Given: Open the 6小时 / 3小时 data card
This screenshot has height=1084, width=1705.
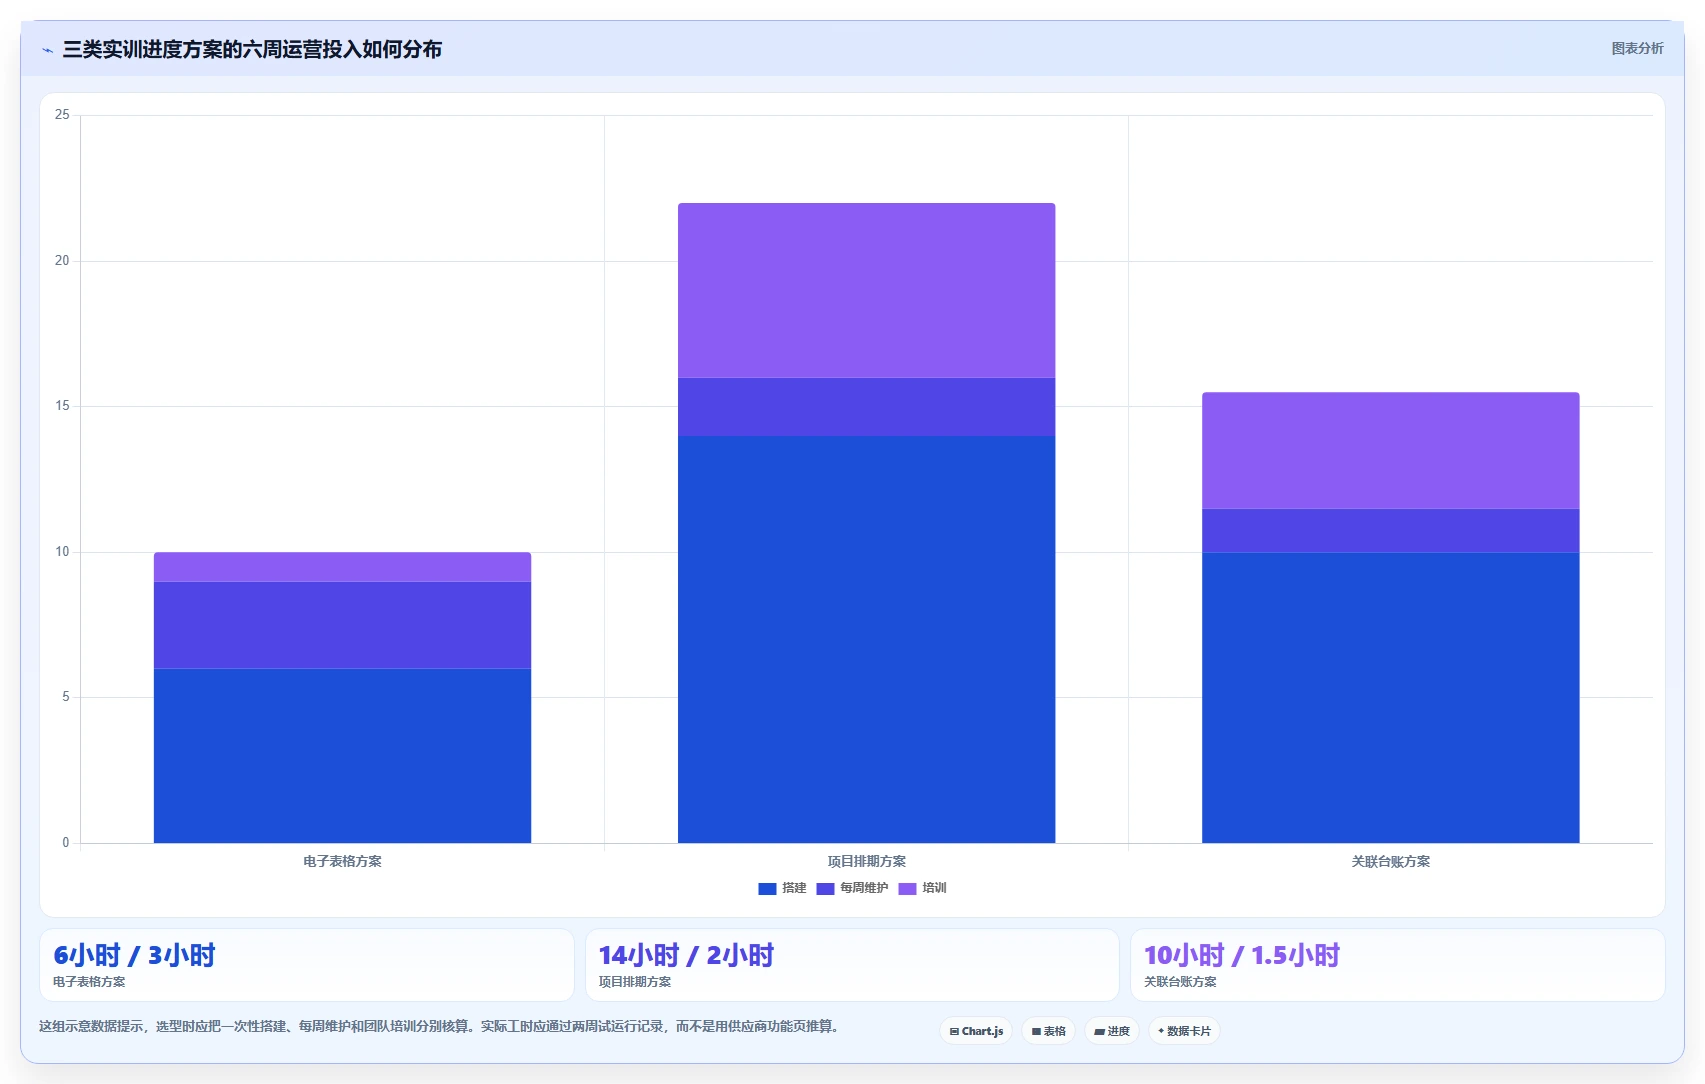Looking at the screenshot, I should tap(306, 965).
